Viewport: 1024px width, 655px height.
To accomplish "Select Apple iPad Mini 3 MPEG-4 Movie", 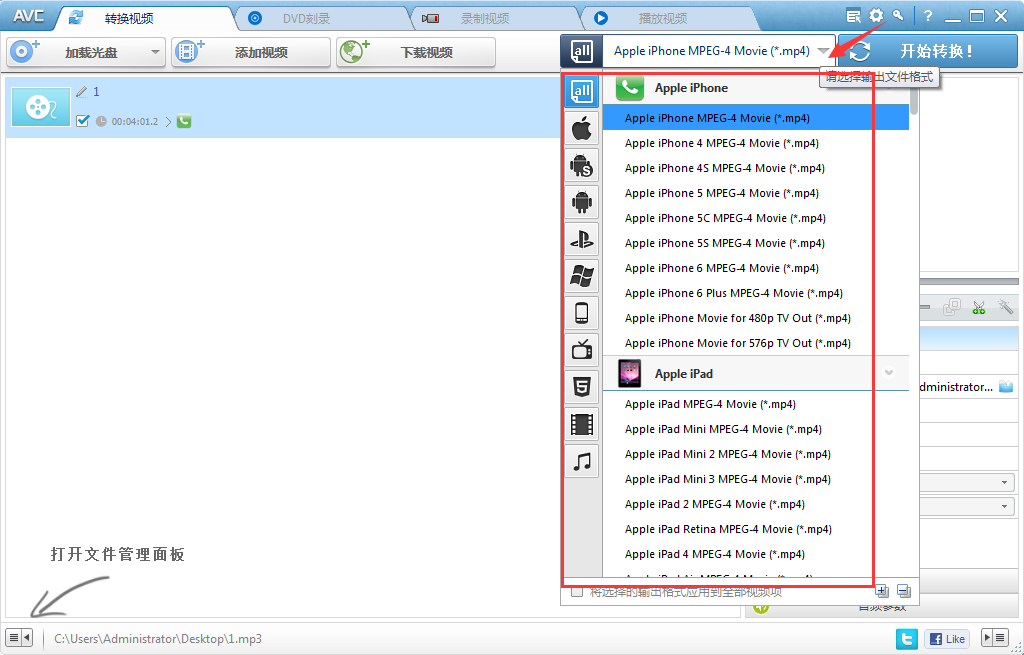I will pos(756,479).
